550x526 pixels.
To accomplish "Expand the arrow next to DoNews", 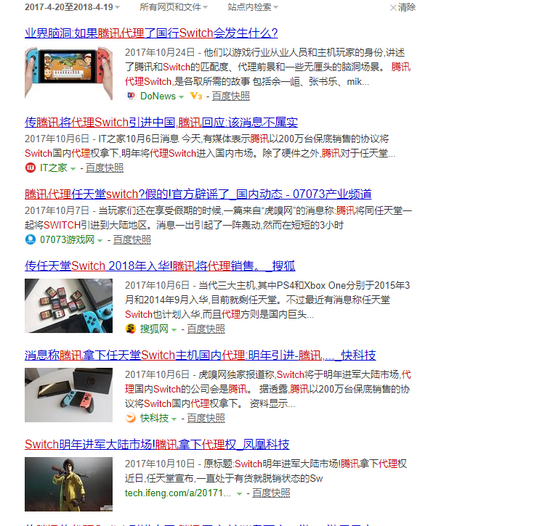I will [x=181, y=97].
